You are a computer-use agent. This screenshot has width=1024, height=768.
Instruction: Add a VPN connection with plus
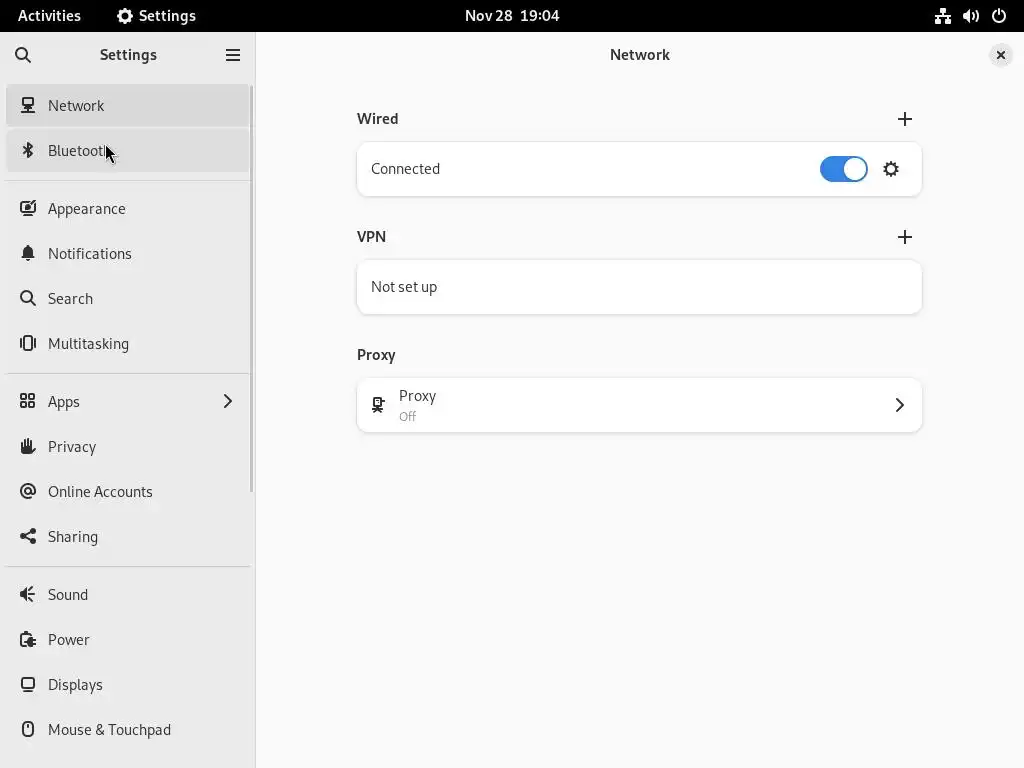click(x=904, y=237)
